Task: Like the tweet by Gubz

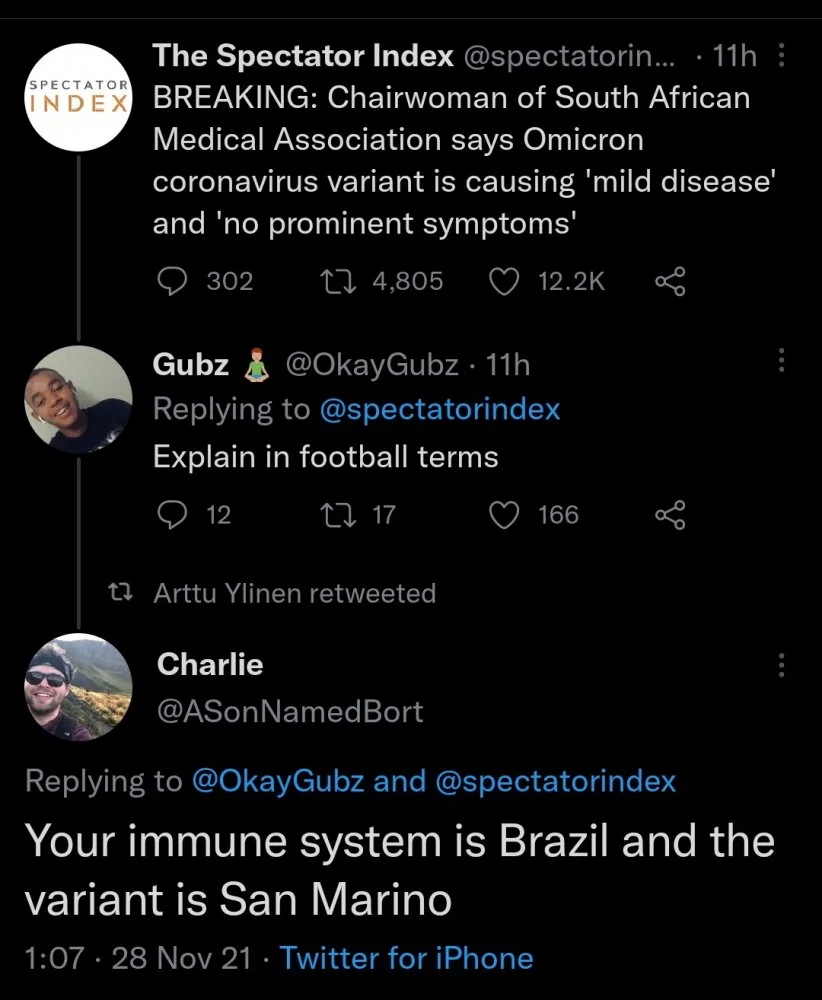Action: (x=502, y=515)
